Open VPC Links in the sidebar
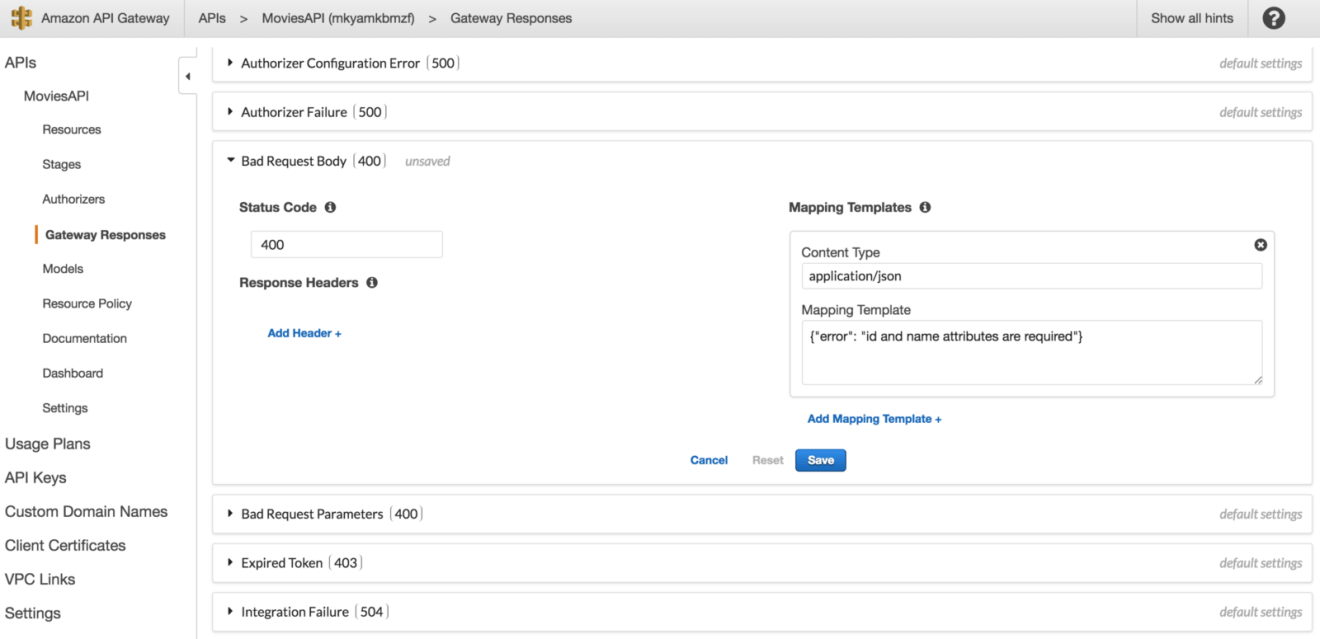 tap(40, 580)
